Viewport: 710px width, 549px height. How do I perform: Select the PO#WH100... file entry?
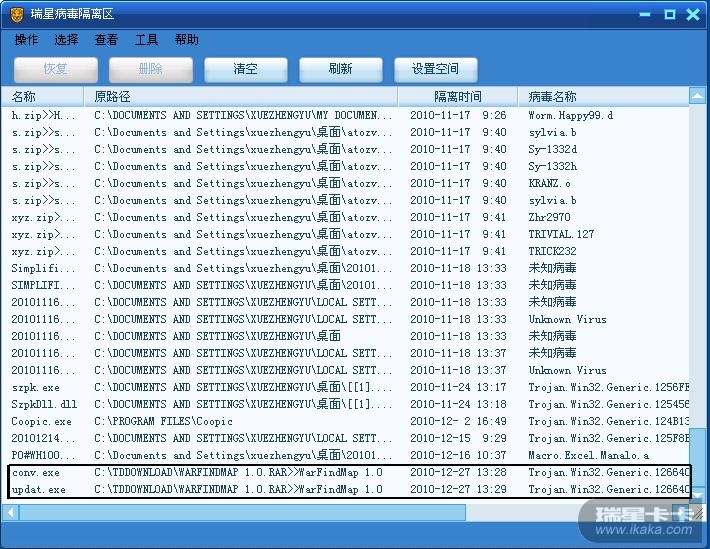346,456
